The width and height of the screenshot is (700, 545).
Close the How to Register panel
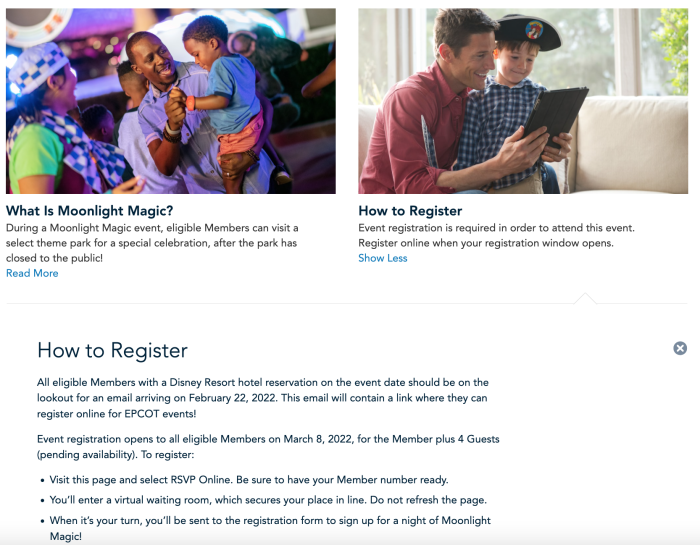[680, 348]
